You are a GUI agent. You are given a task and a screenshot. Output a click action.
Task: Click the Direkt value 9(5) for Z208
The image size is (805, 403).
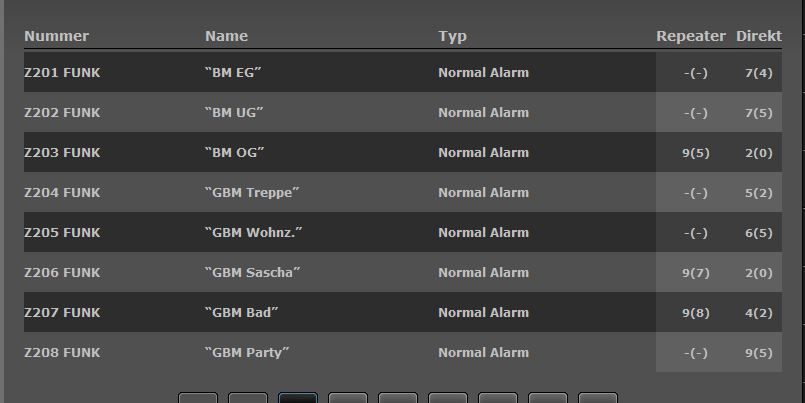point(759,353)
